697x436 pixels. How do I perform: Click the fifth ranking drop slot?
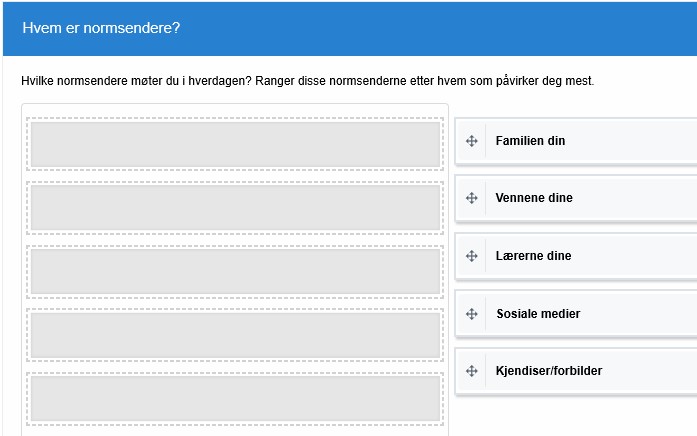click(x=235, y=398)
